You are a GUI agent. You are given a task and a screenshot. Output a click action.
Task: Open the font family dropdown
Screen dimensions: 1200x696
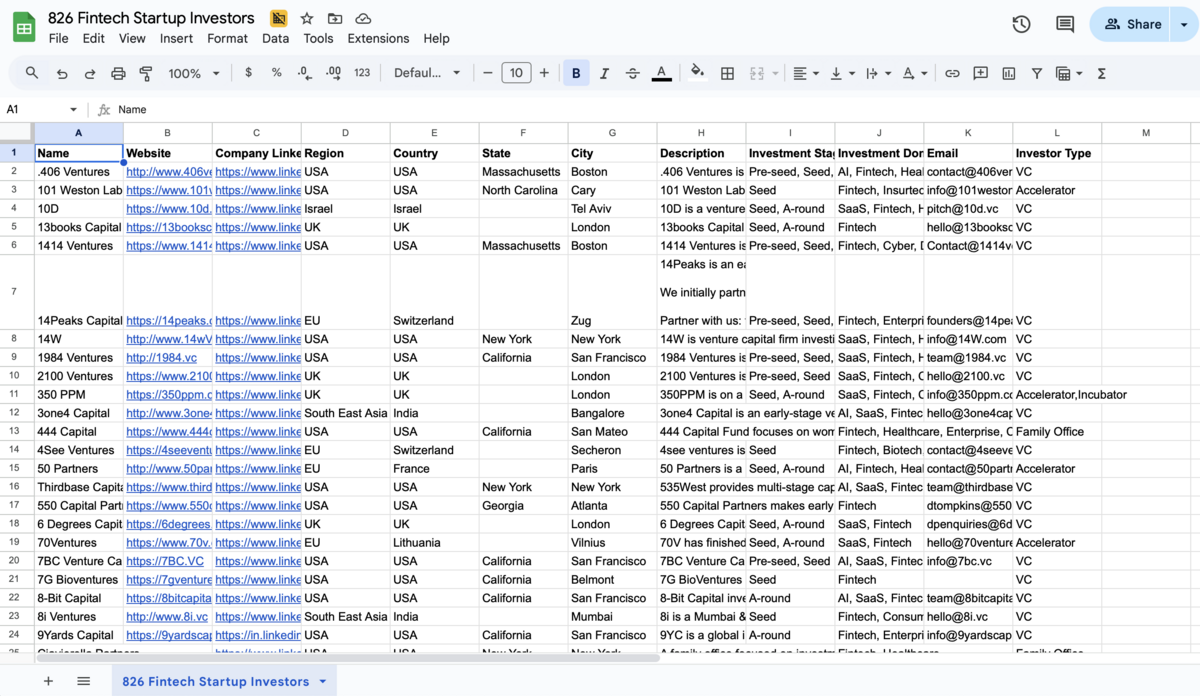pyautogui.click(x=427, y=73)
